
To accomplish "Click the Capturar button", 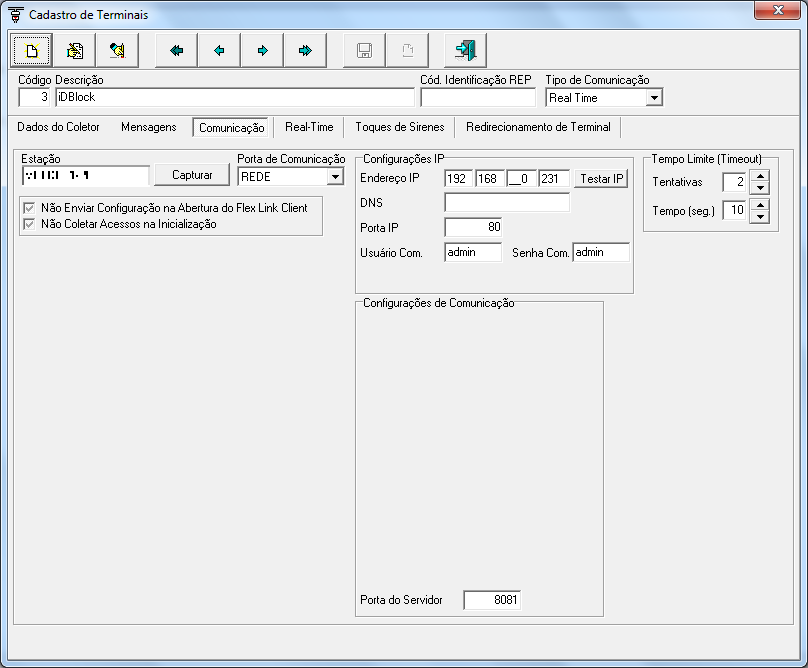I will (x=192, y=175).
